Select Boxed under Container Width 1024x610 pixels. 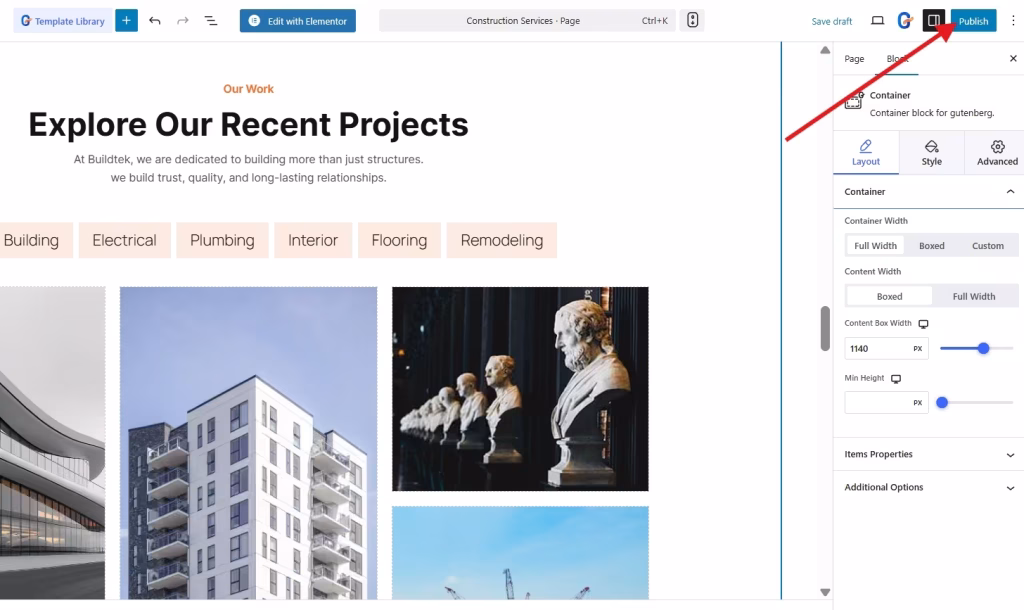tap(931, 245)
